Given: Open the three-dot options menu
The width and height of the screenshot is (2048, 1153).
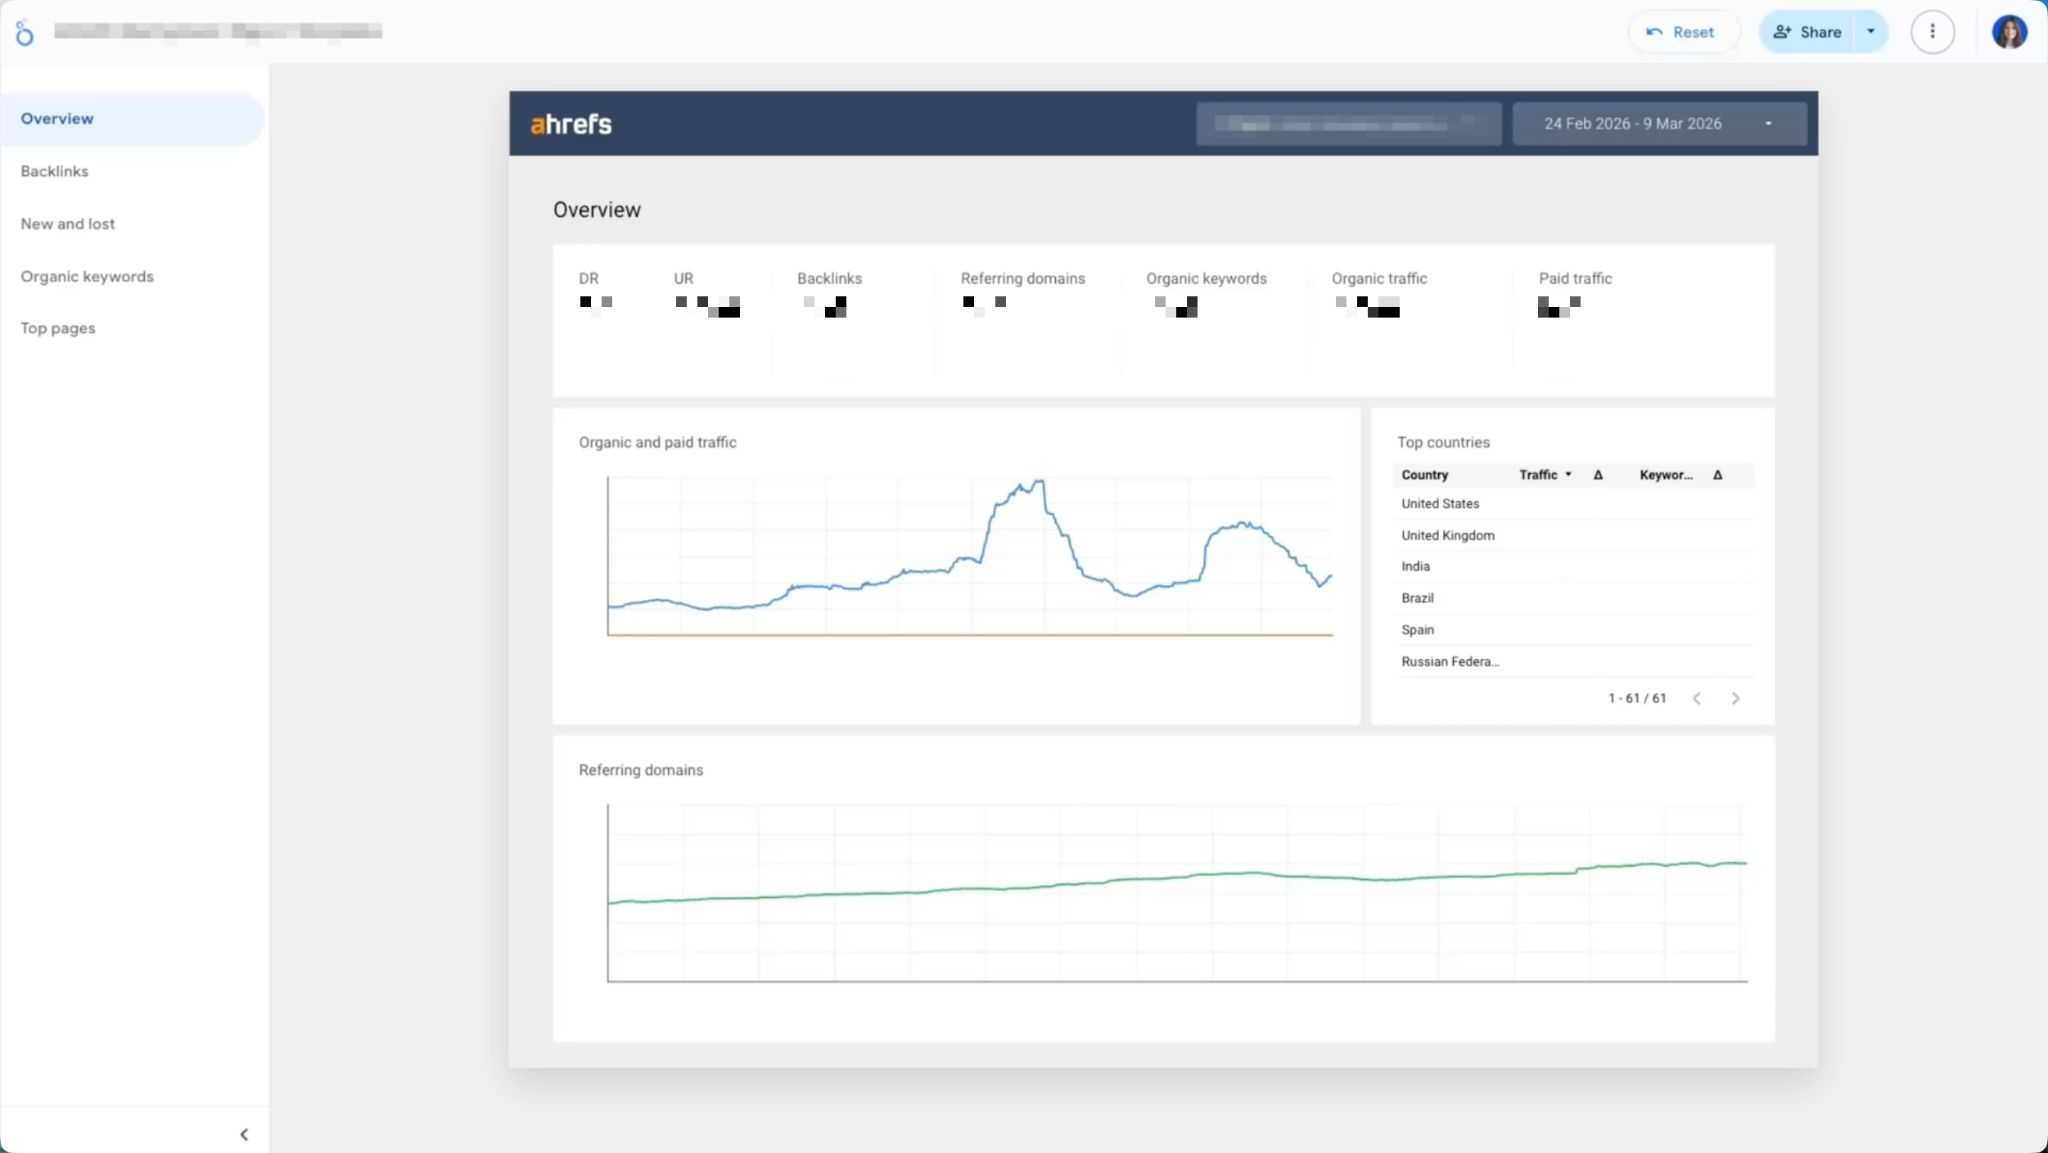Looking at the screenshot, I should tap(1932, 31).
